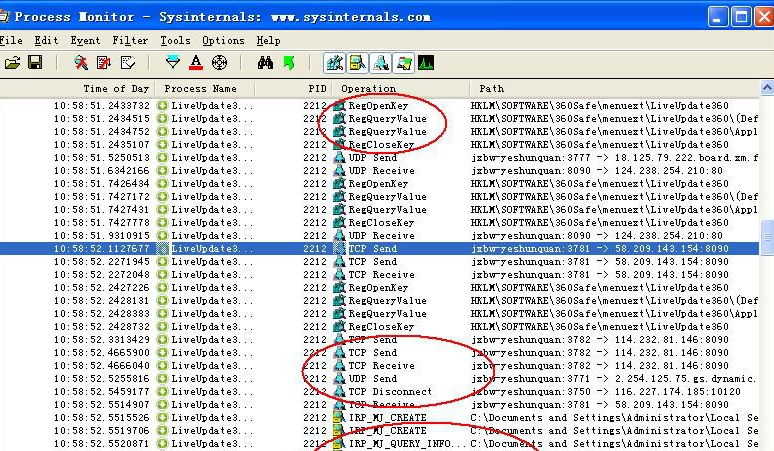Viewport: 774px width, 451px height.
Task: Select the timestamp 10:58:51.7426434
Action: tap(102, 184)
